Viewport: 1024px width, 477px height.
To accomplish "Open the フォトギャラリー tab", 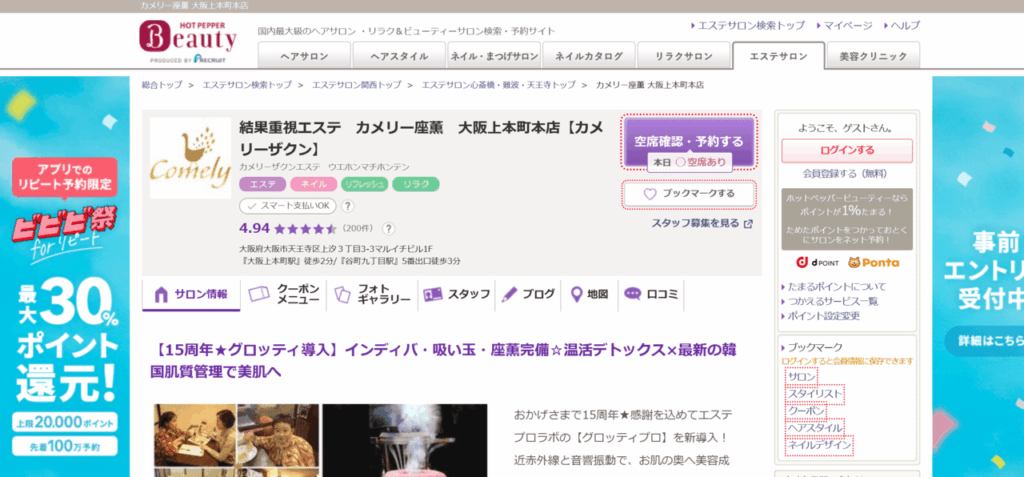I will 372,295.
